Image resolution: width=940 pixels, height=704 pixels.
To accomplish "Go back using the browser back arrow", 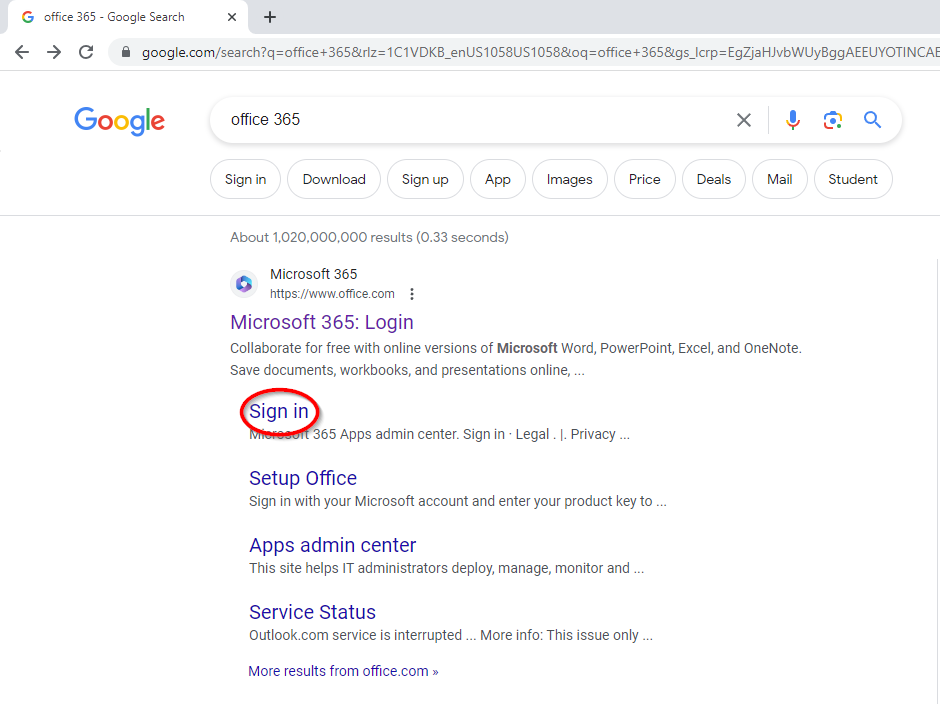I will 22,52.
